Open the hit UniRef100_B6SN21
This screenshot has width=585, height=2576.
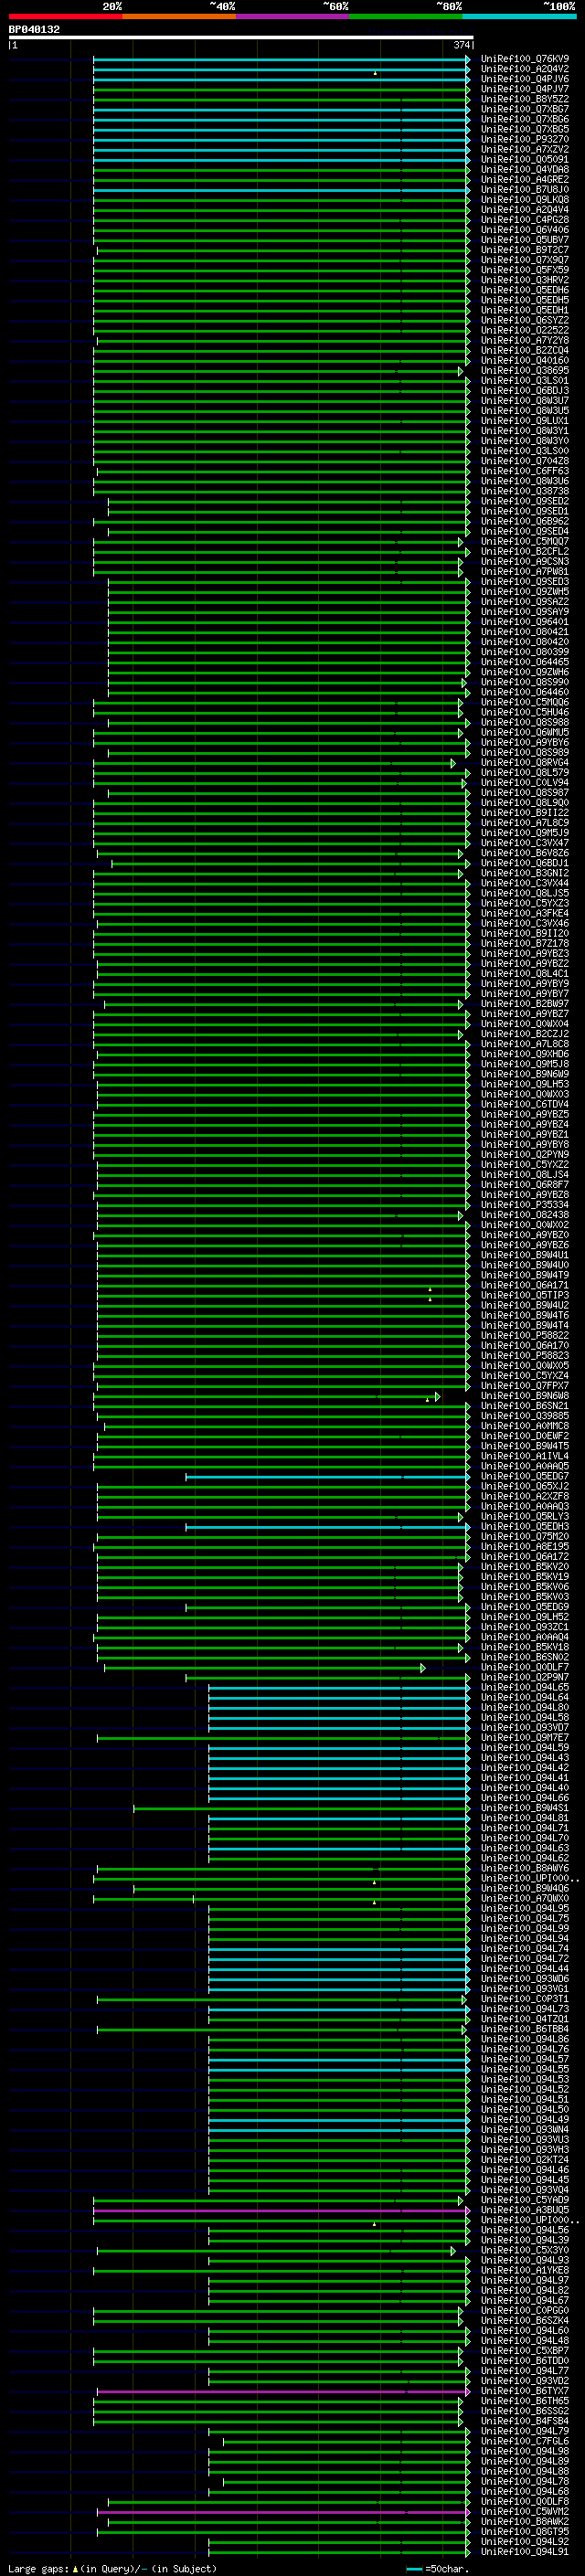[525, 1406]
